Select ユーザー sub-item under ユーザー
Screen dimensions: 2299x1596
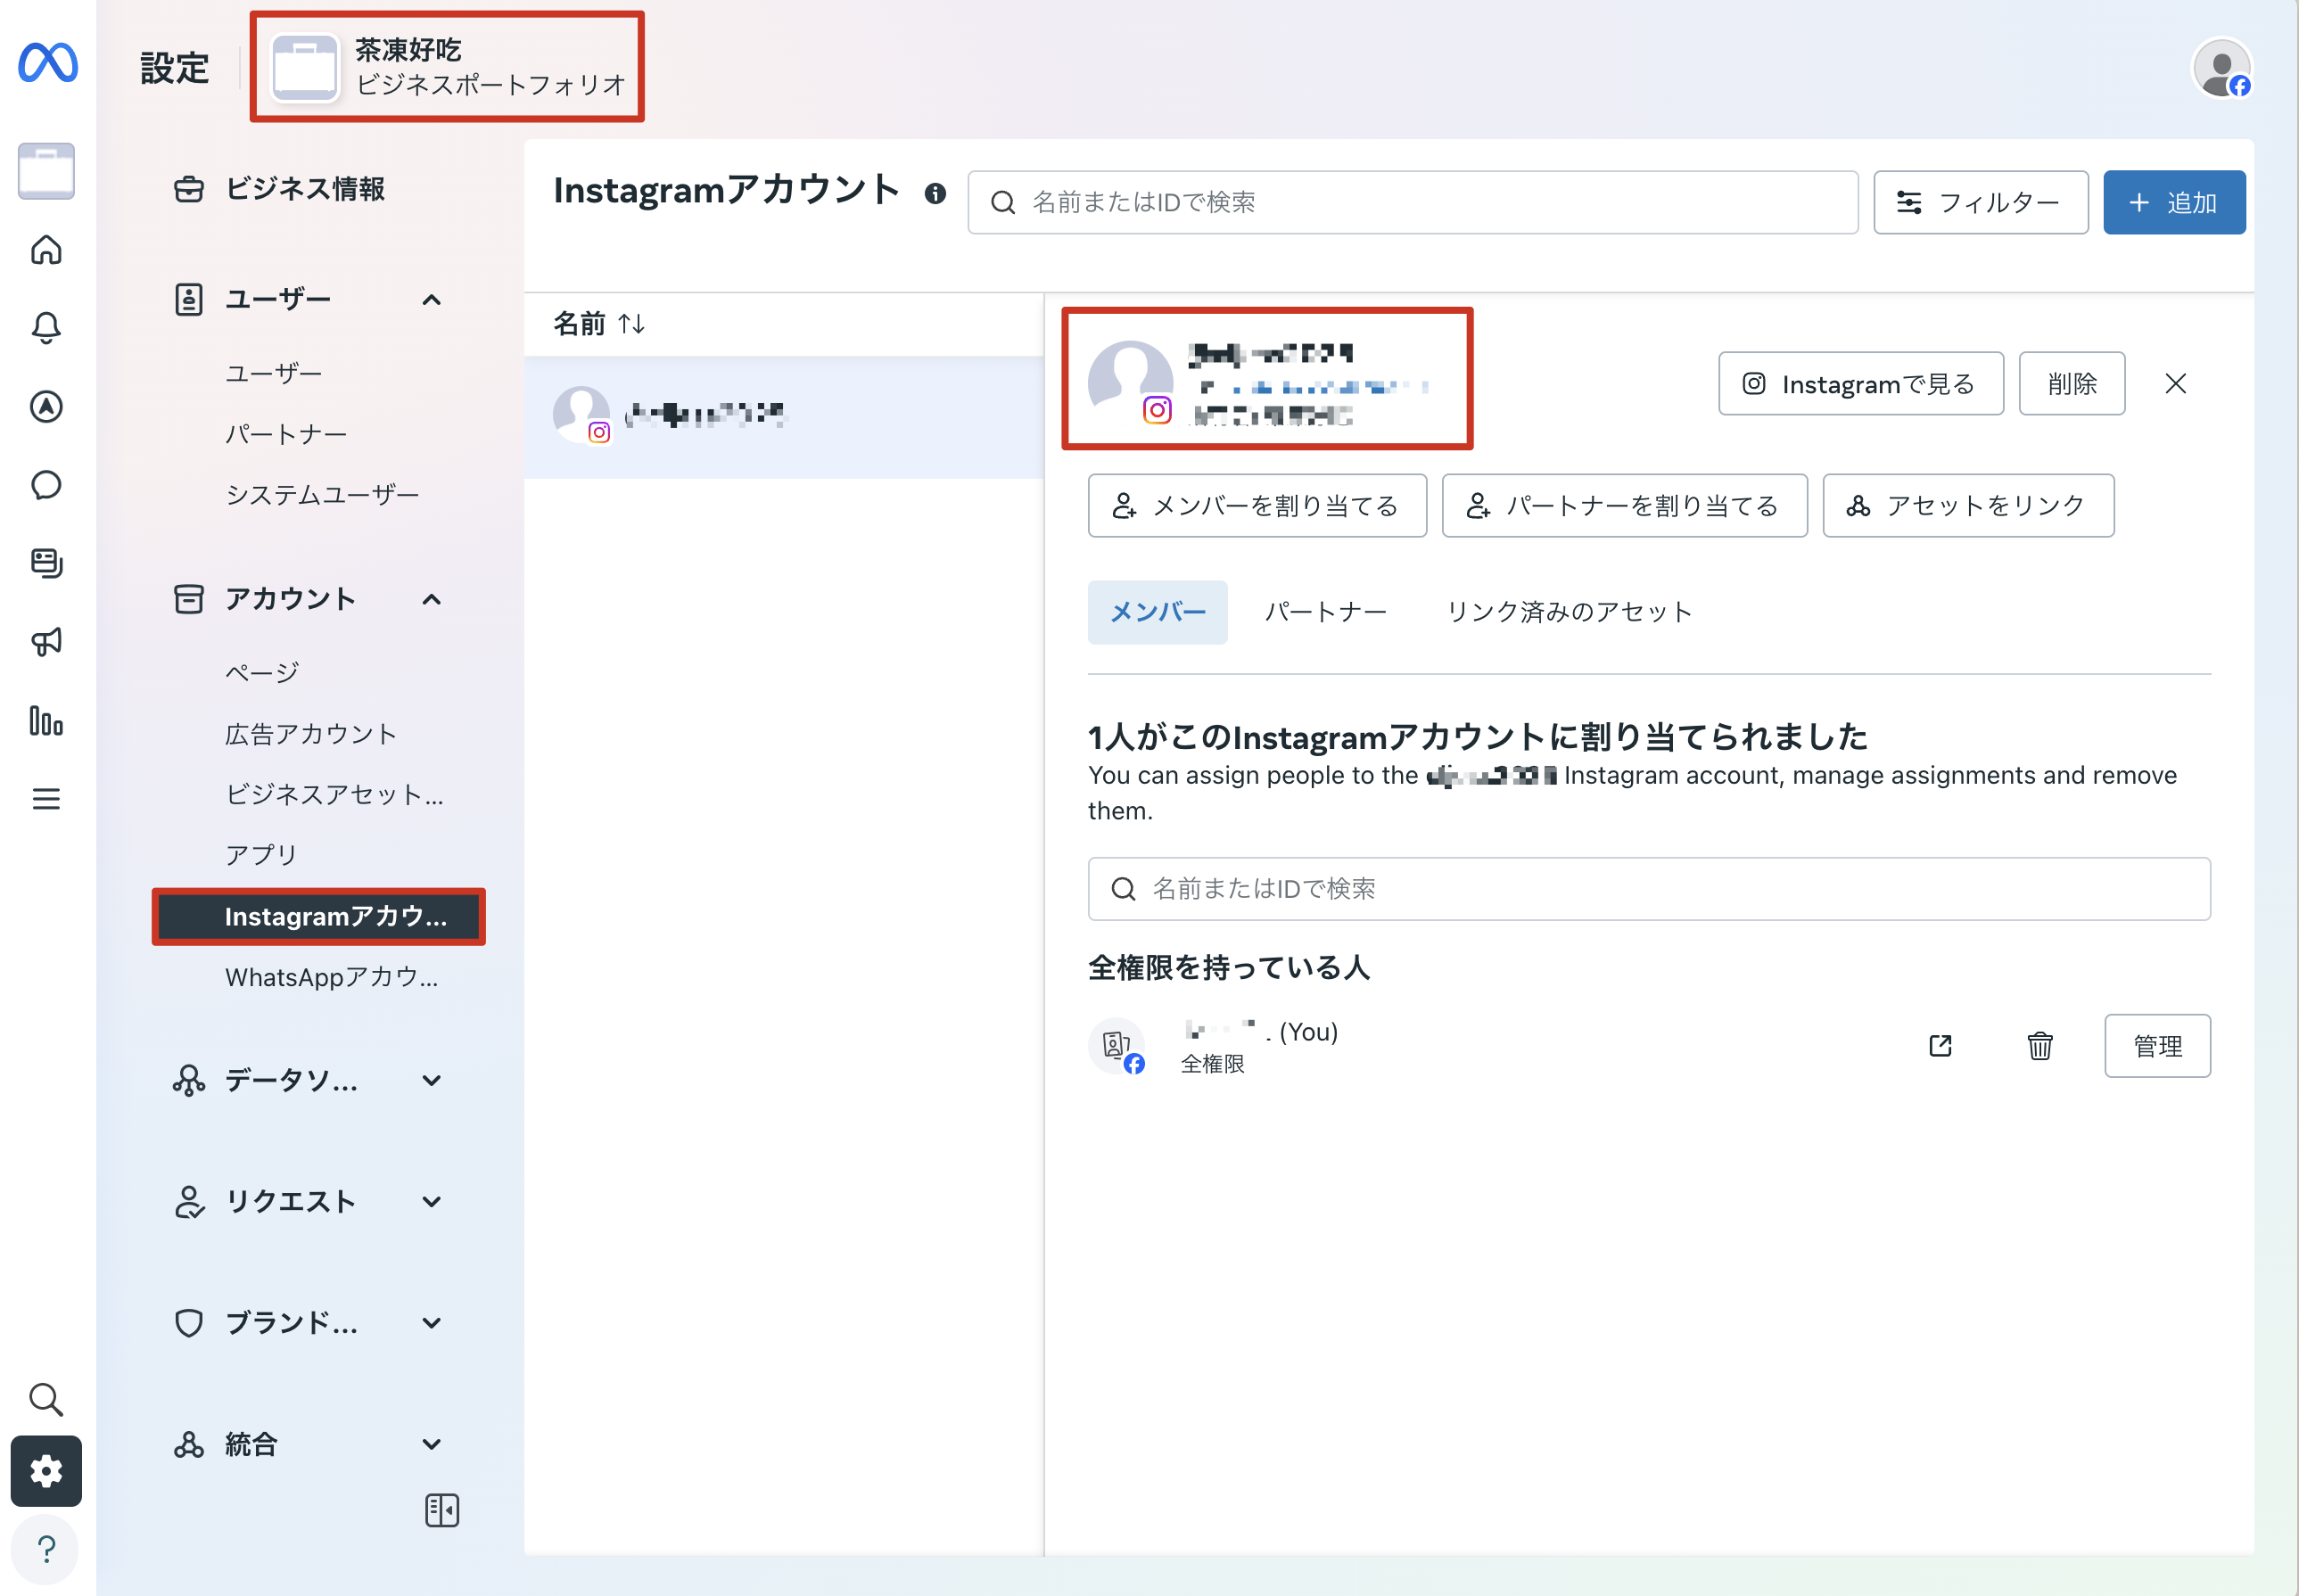pyautogui.click(x=274, y=374)
